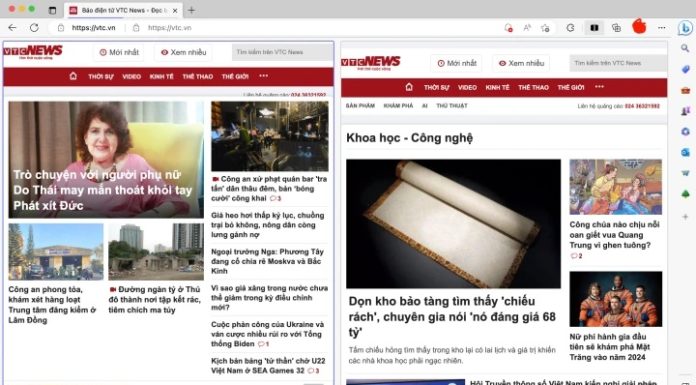Click the browser refresh sync icon in toolbar
The width and height of the screenshot is (696, 385).
click(x=570, y=28)
